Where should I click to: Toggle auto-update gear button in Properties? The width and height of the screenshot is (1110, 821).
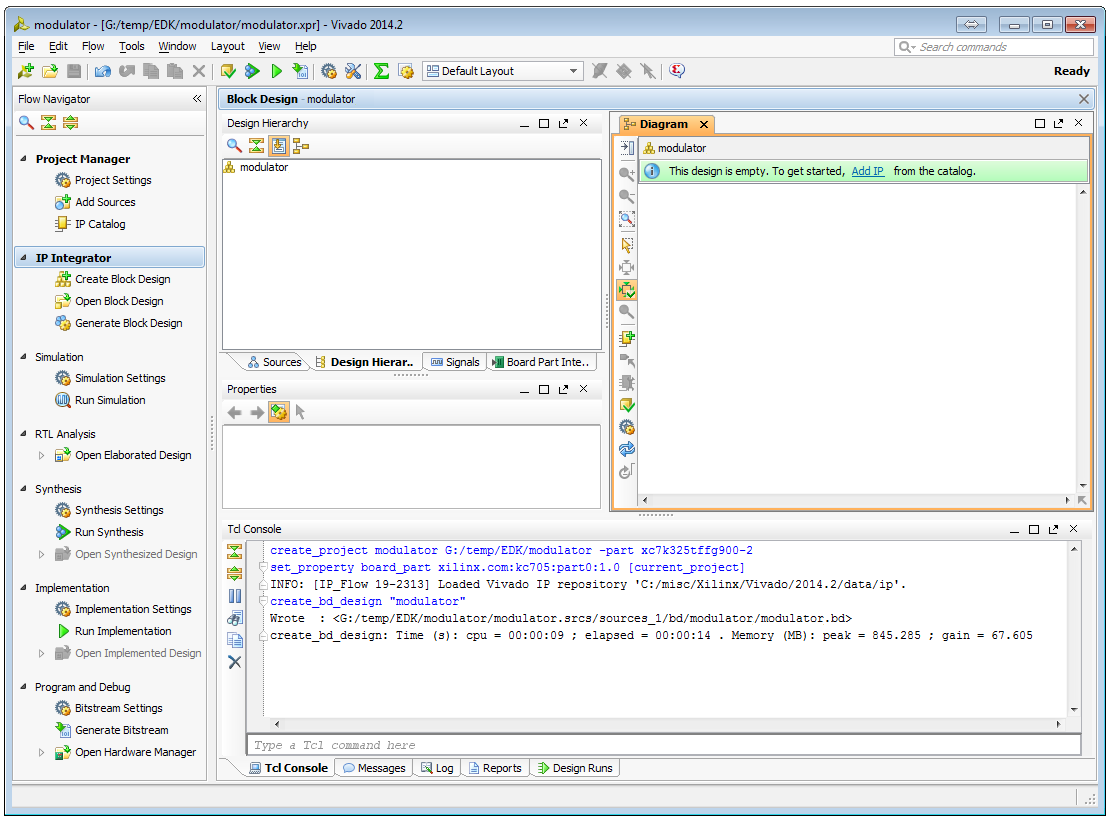279,412
